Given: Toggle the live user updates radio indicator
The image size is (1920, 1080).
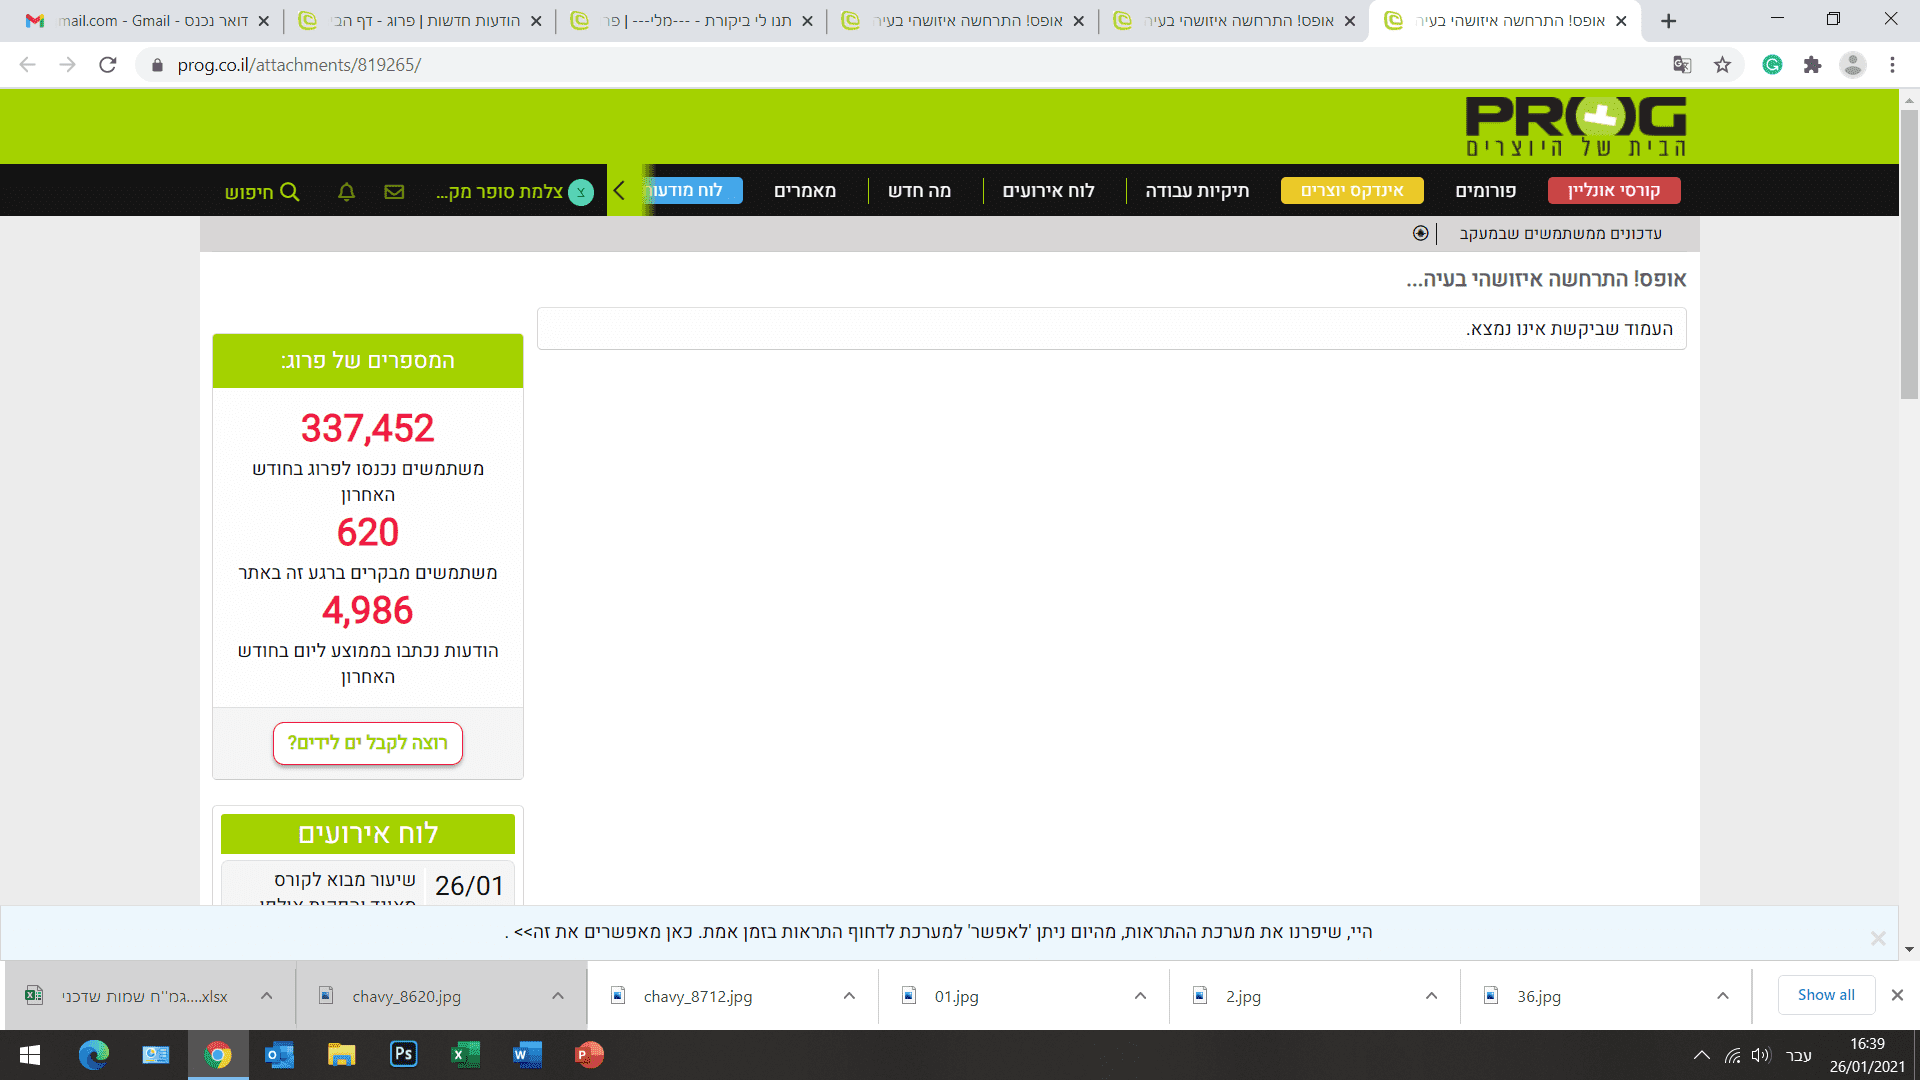Looking at the screenshot, I should pos(1420,233).
